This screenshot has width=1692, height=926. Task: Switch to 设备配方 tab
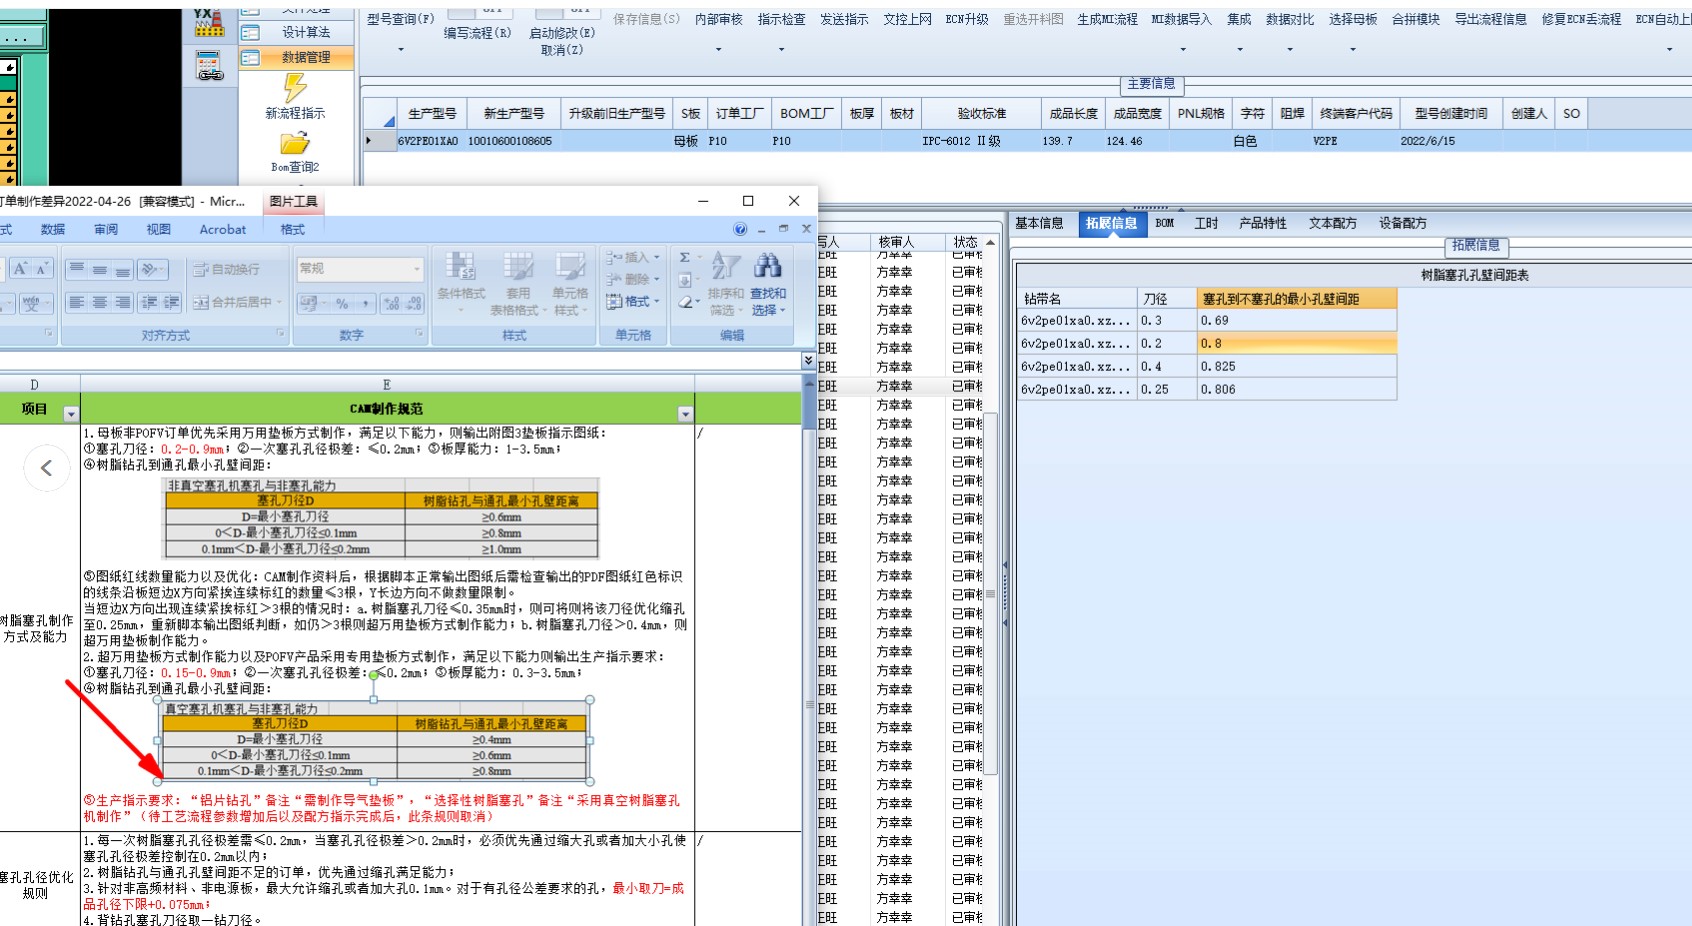point(1403,223)
